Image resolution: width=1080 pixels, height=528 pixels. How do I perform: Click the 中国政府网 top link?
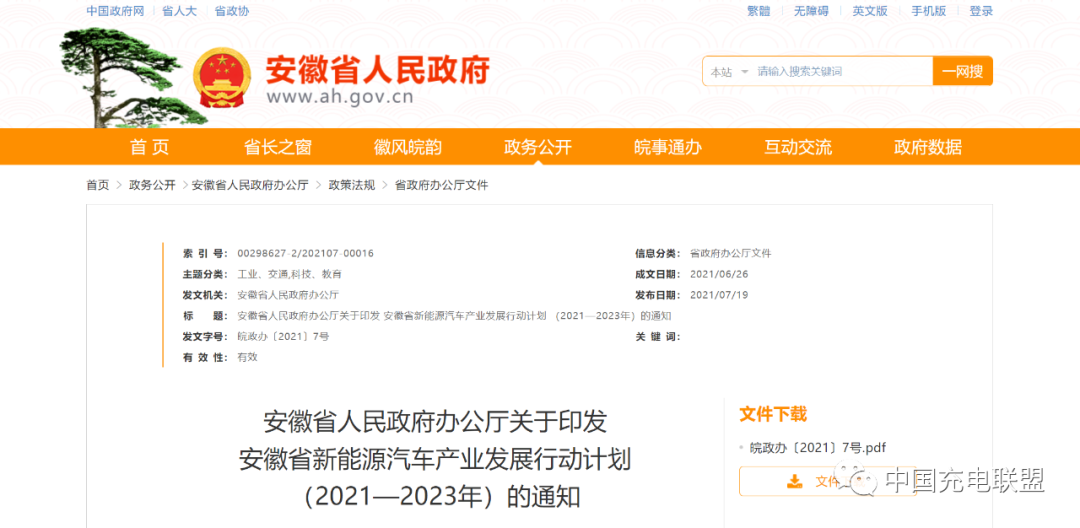pos(115,11)
